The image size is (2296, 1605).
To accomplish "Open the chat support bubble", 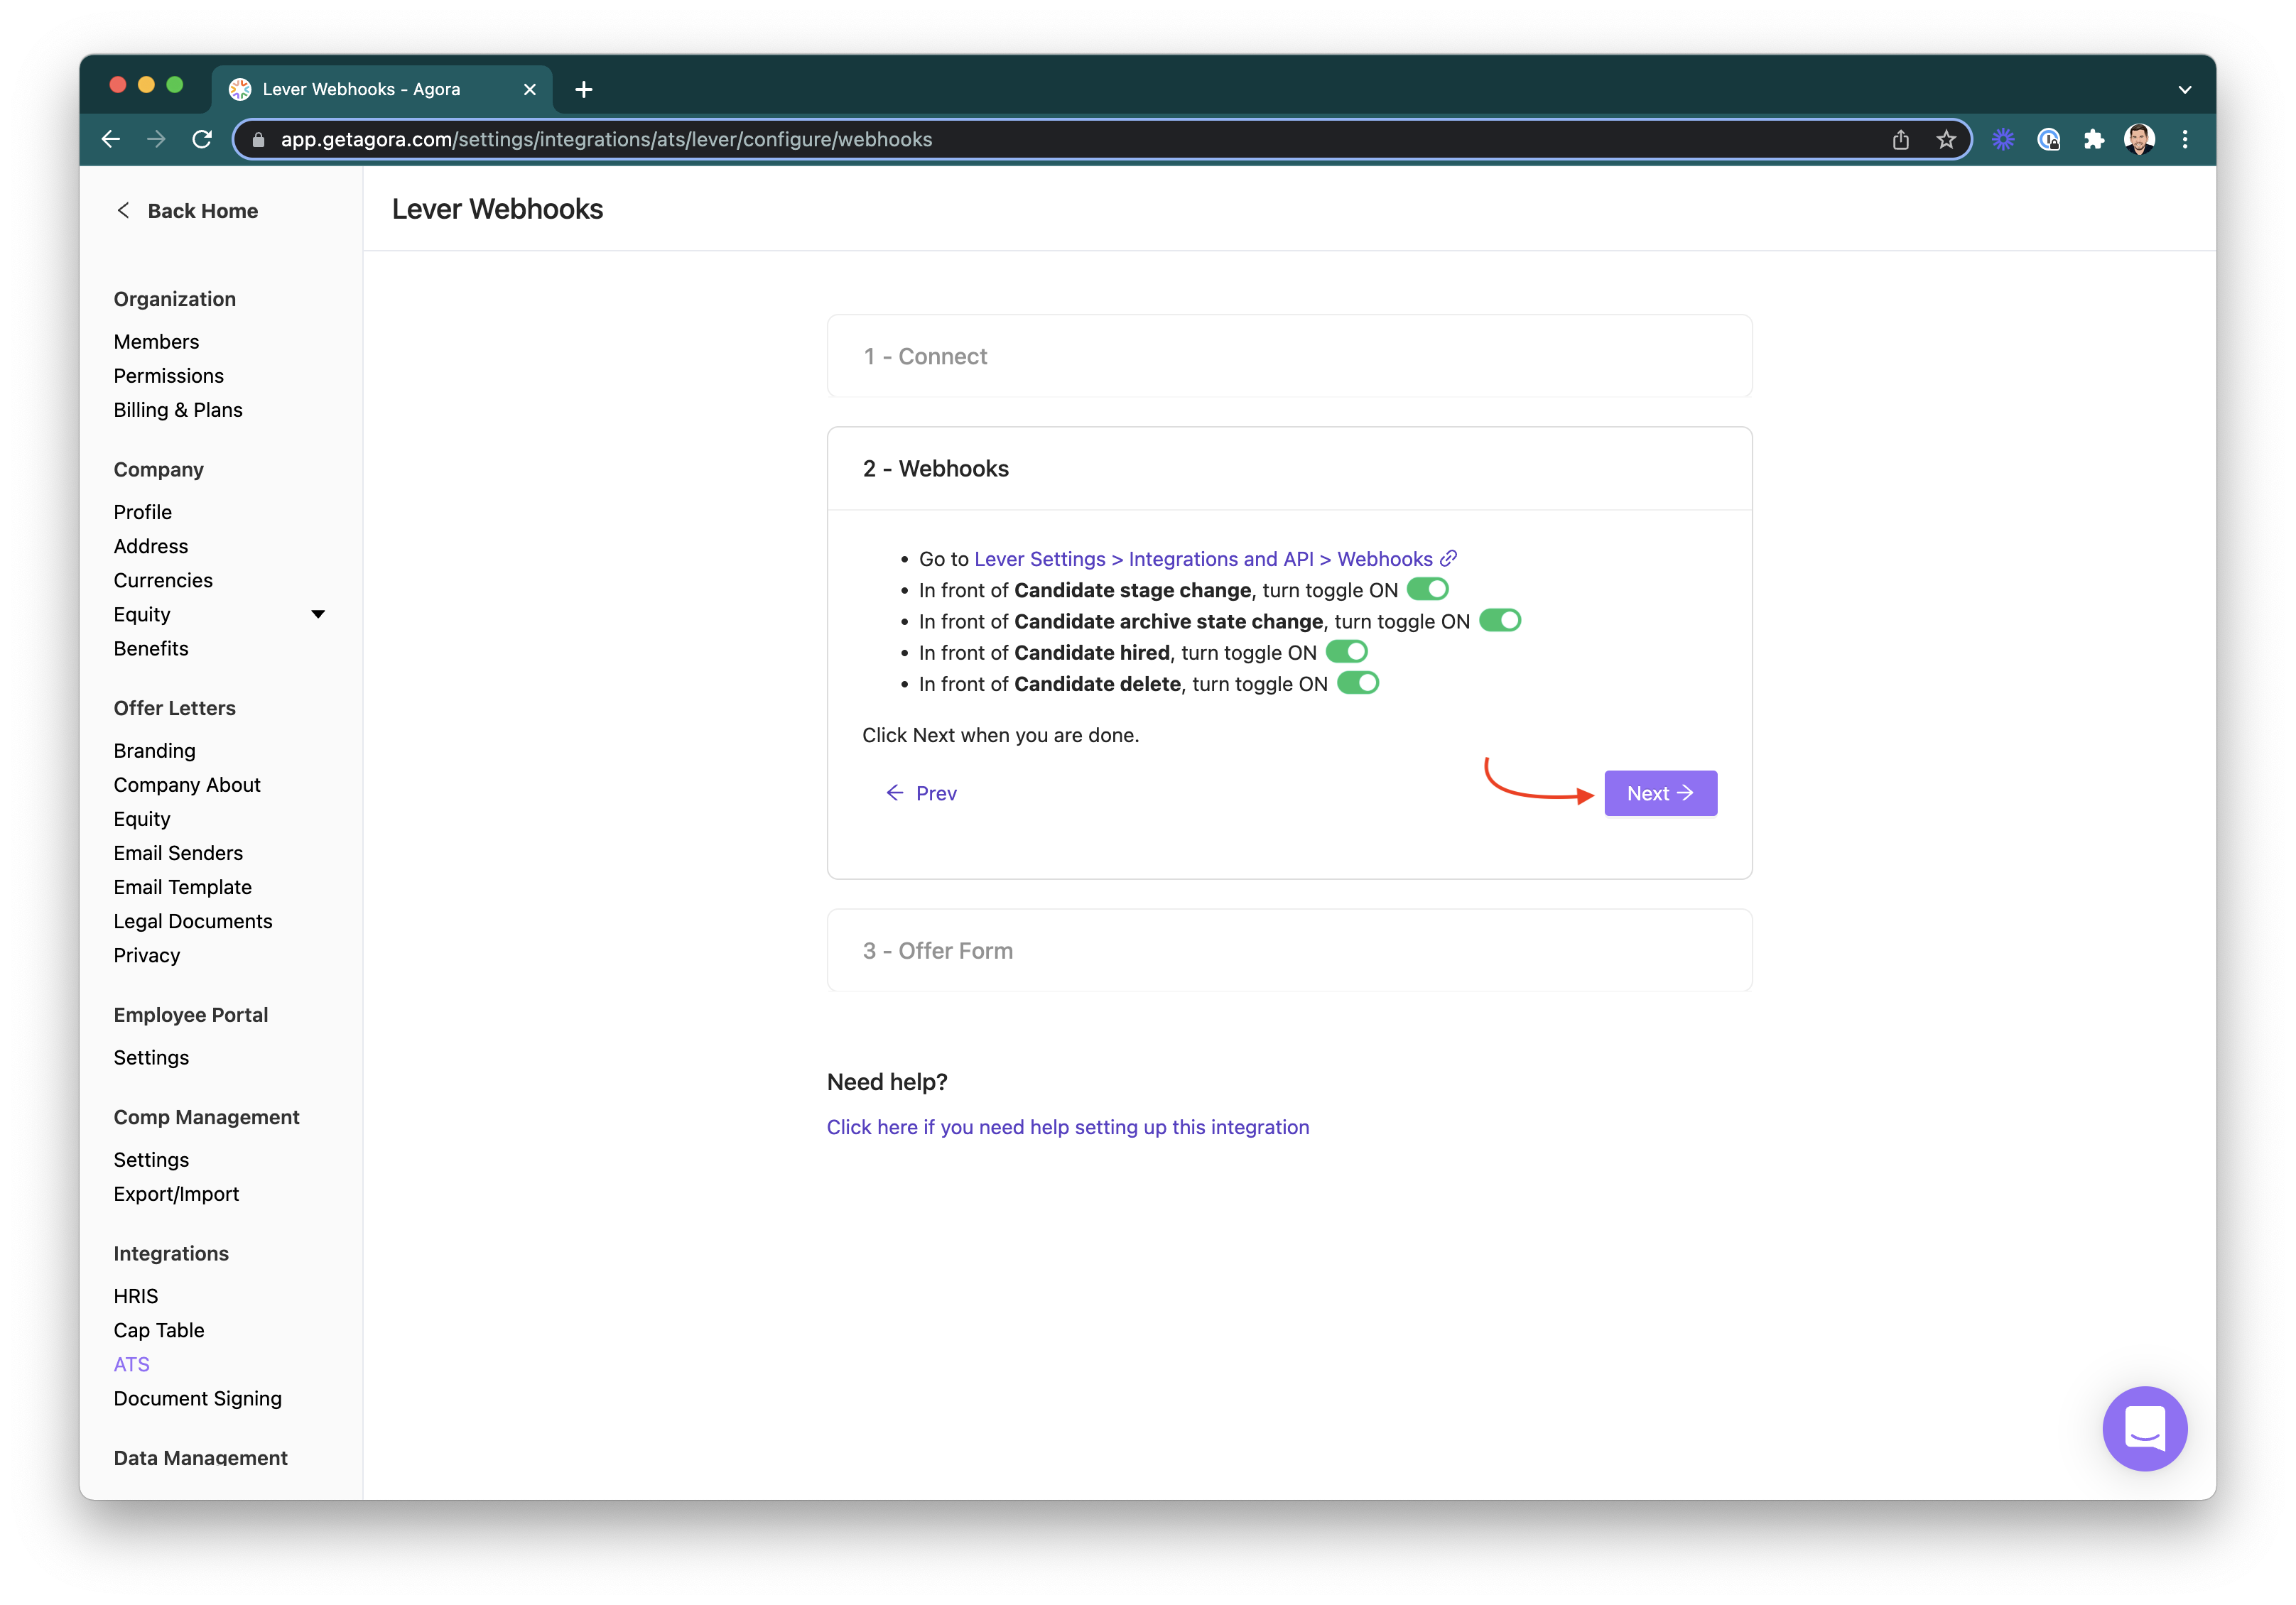I will coord(2144,1427).
